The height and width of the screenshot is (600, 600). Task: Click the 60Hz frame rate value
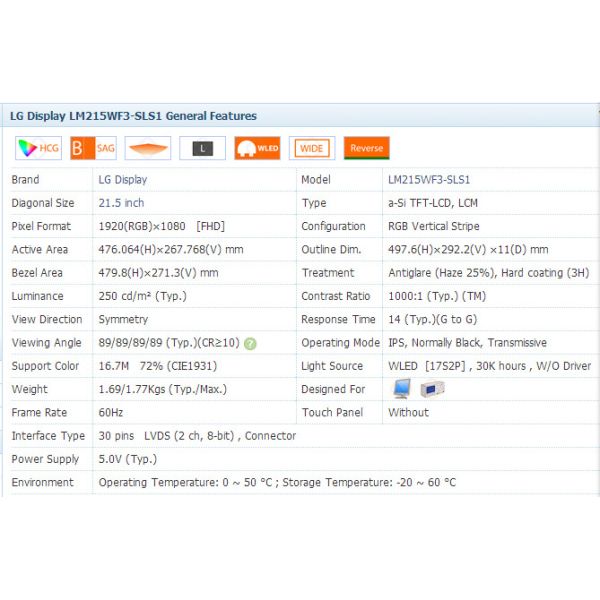coord(111,413)
